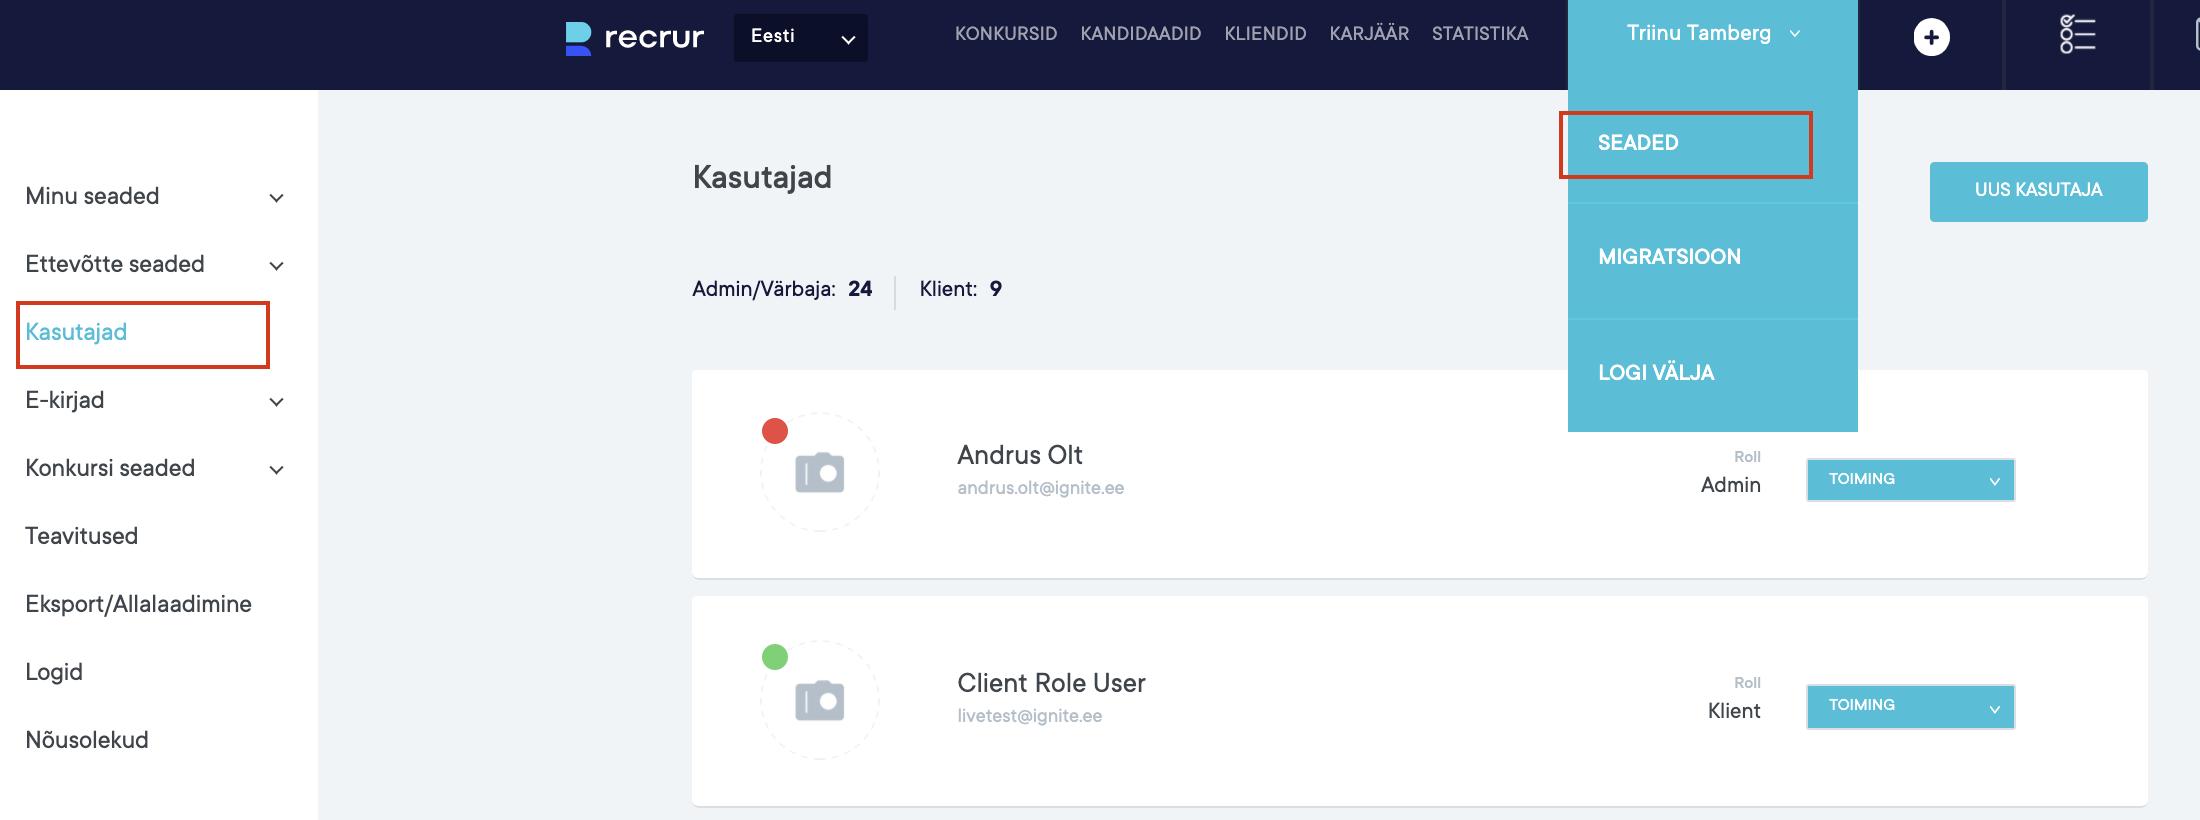Click the plus add icon in header
The width and height of the screenshot is (2200, 820).
tap(1931, 38)
